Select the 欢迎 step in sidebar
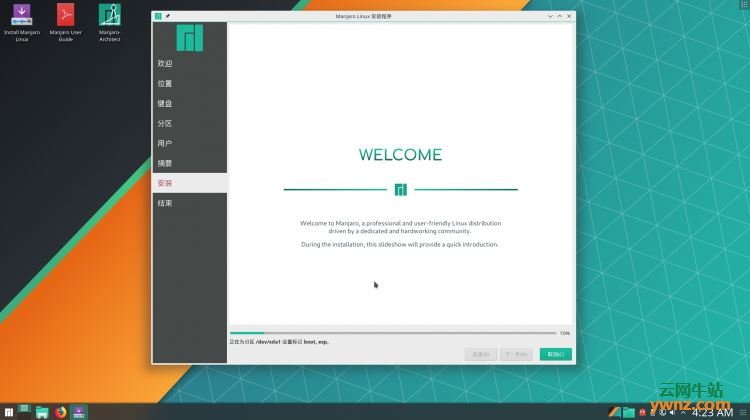Viewport: 750px width, 420px height. pos(190,63)
